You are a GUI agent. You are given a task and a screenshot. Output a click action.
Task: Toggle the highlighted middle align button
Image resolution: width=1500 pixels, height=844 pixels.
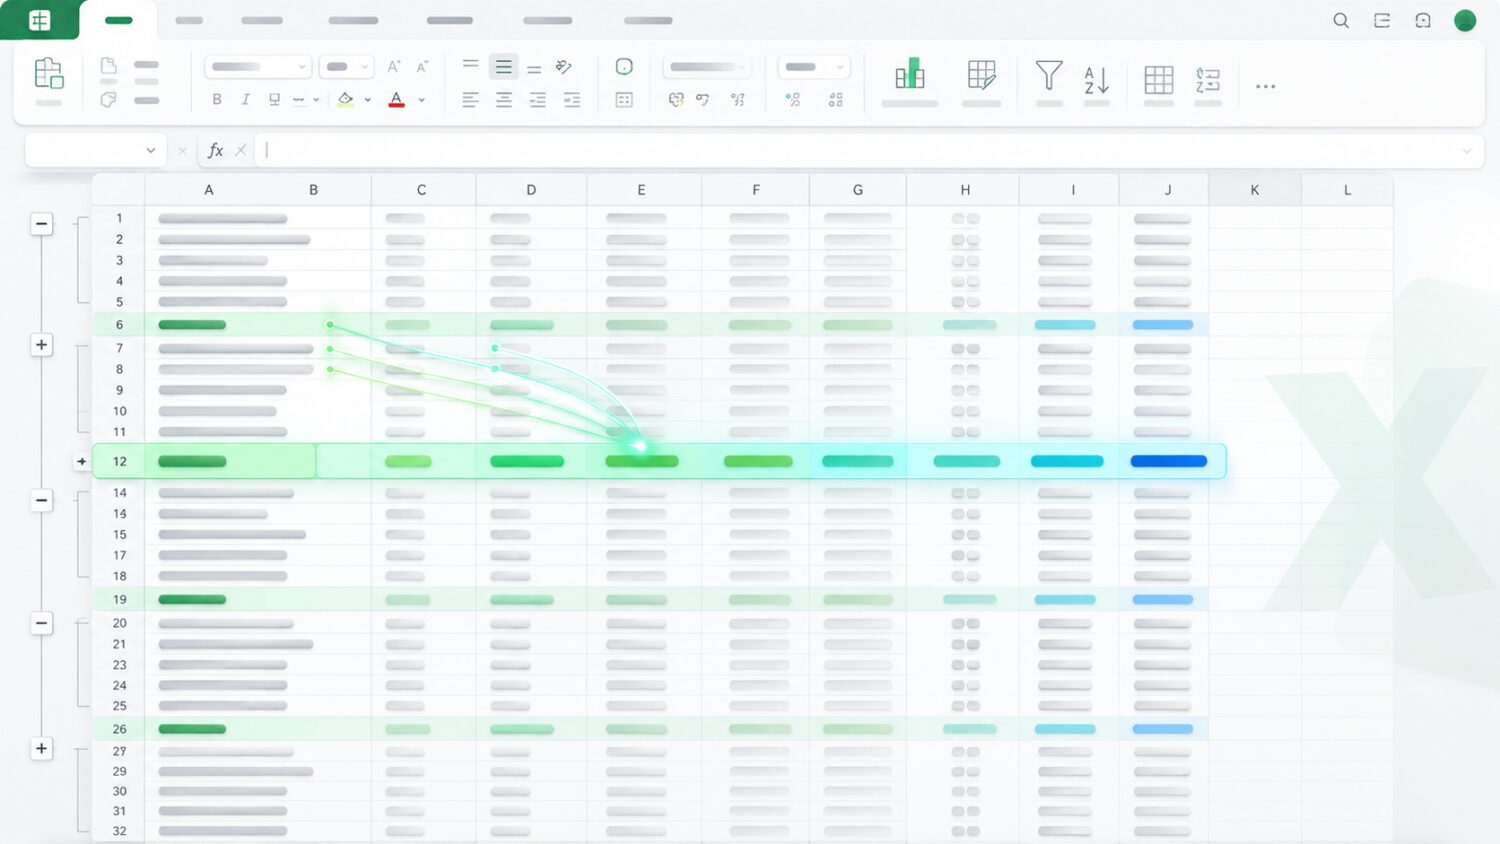pyautogui.click(x=504, y=67)
